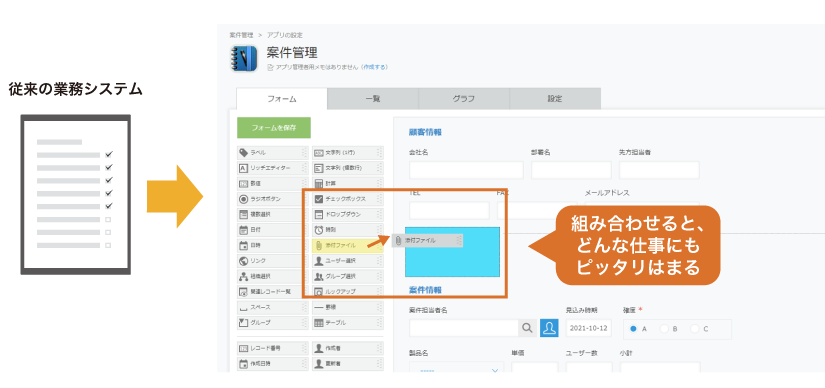Pick the 時刻 clock icon
The height and width of the screenshot is (388, 825).
pyautogui.click(x=318, y=230)
